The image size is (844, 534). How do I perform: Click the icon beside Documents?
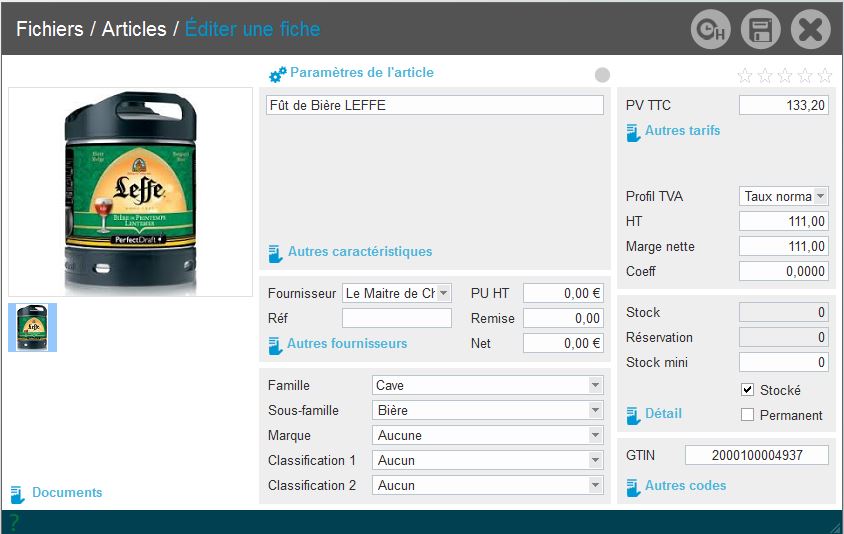(x=17, y=494)
